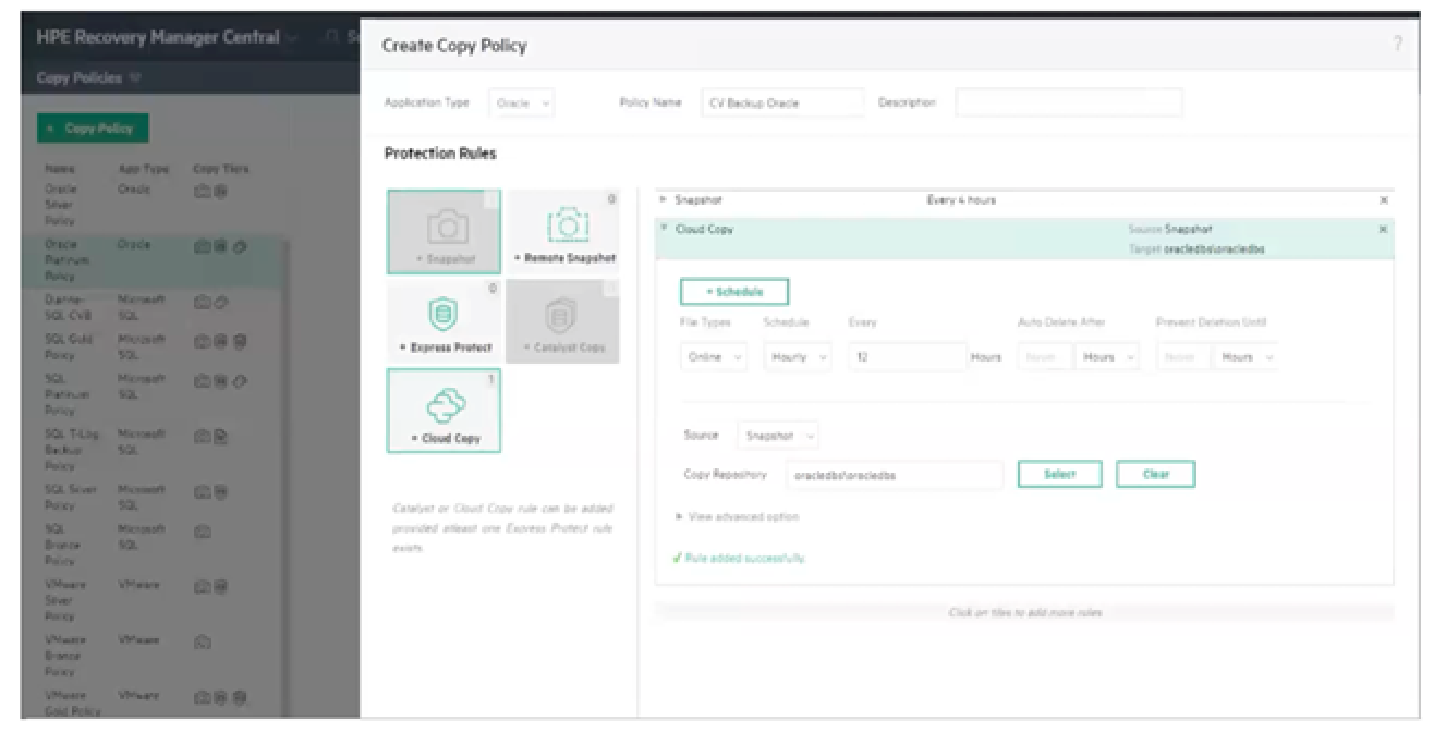Select the Cloud Copy tile

coord(443,411)
